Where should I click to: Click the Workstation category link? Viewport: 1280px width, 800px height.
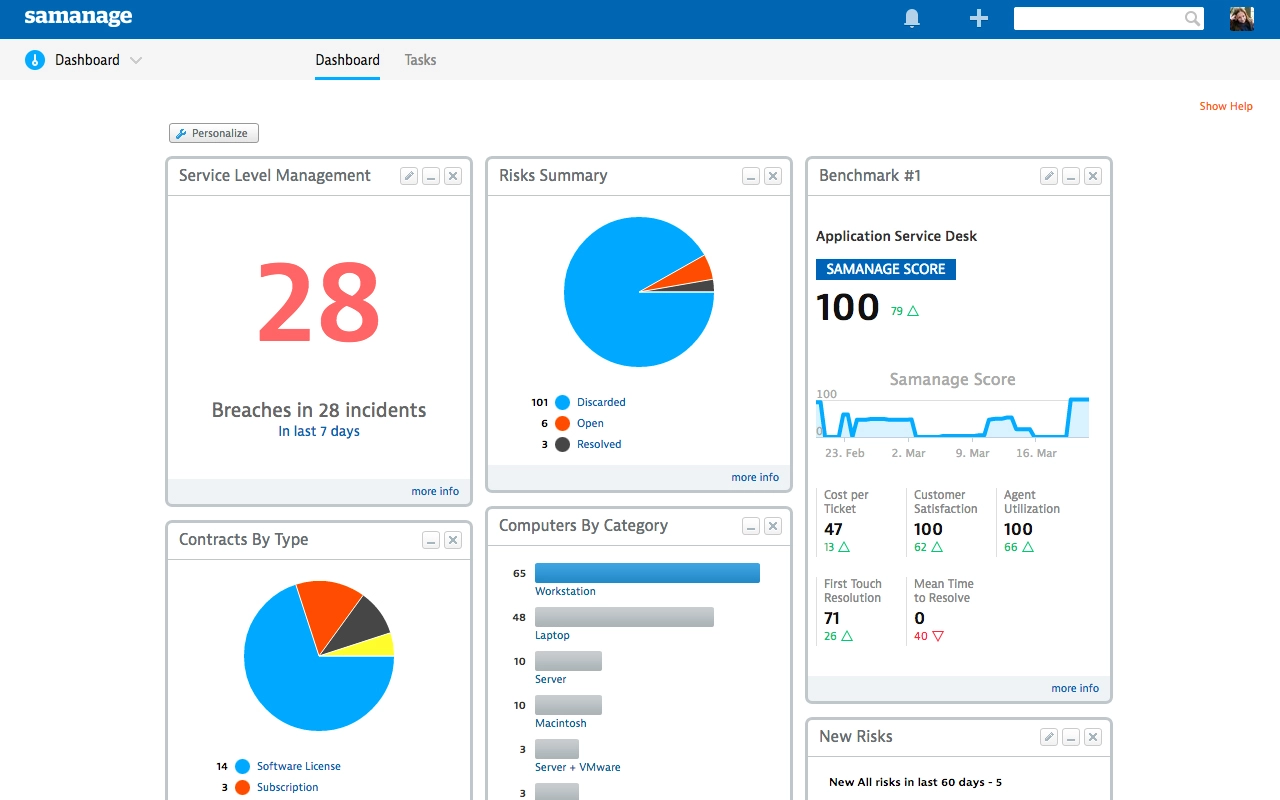[x=565, y=591]
